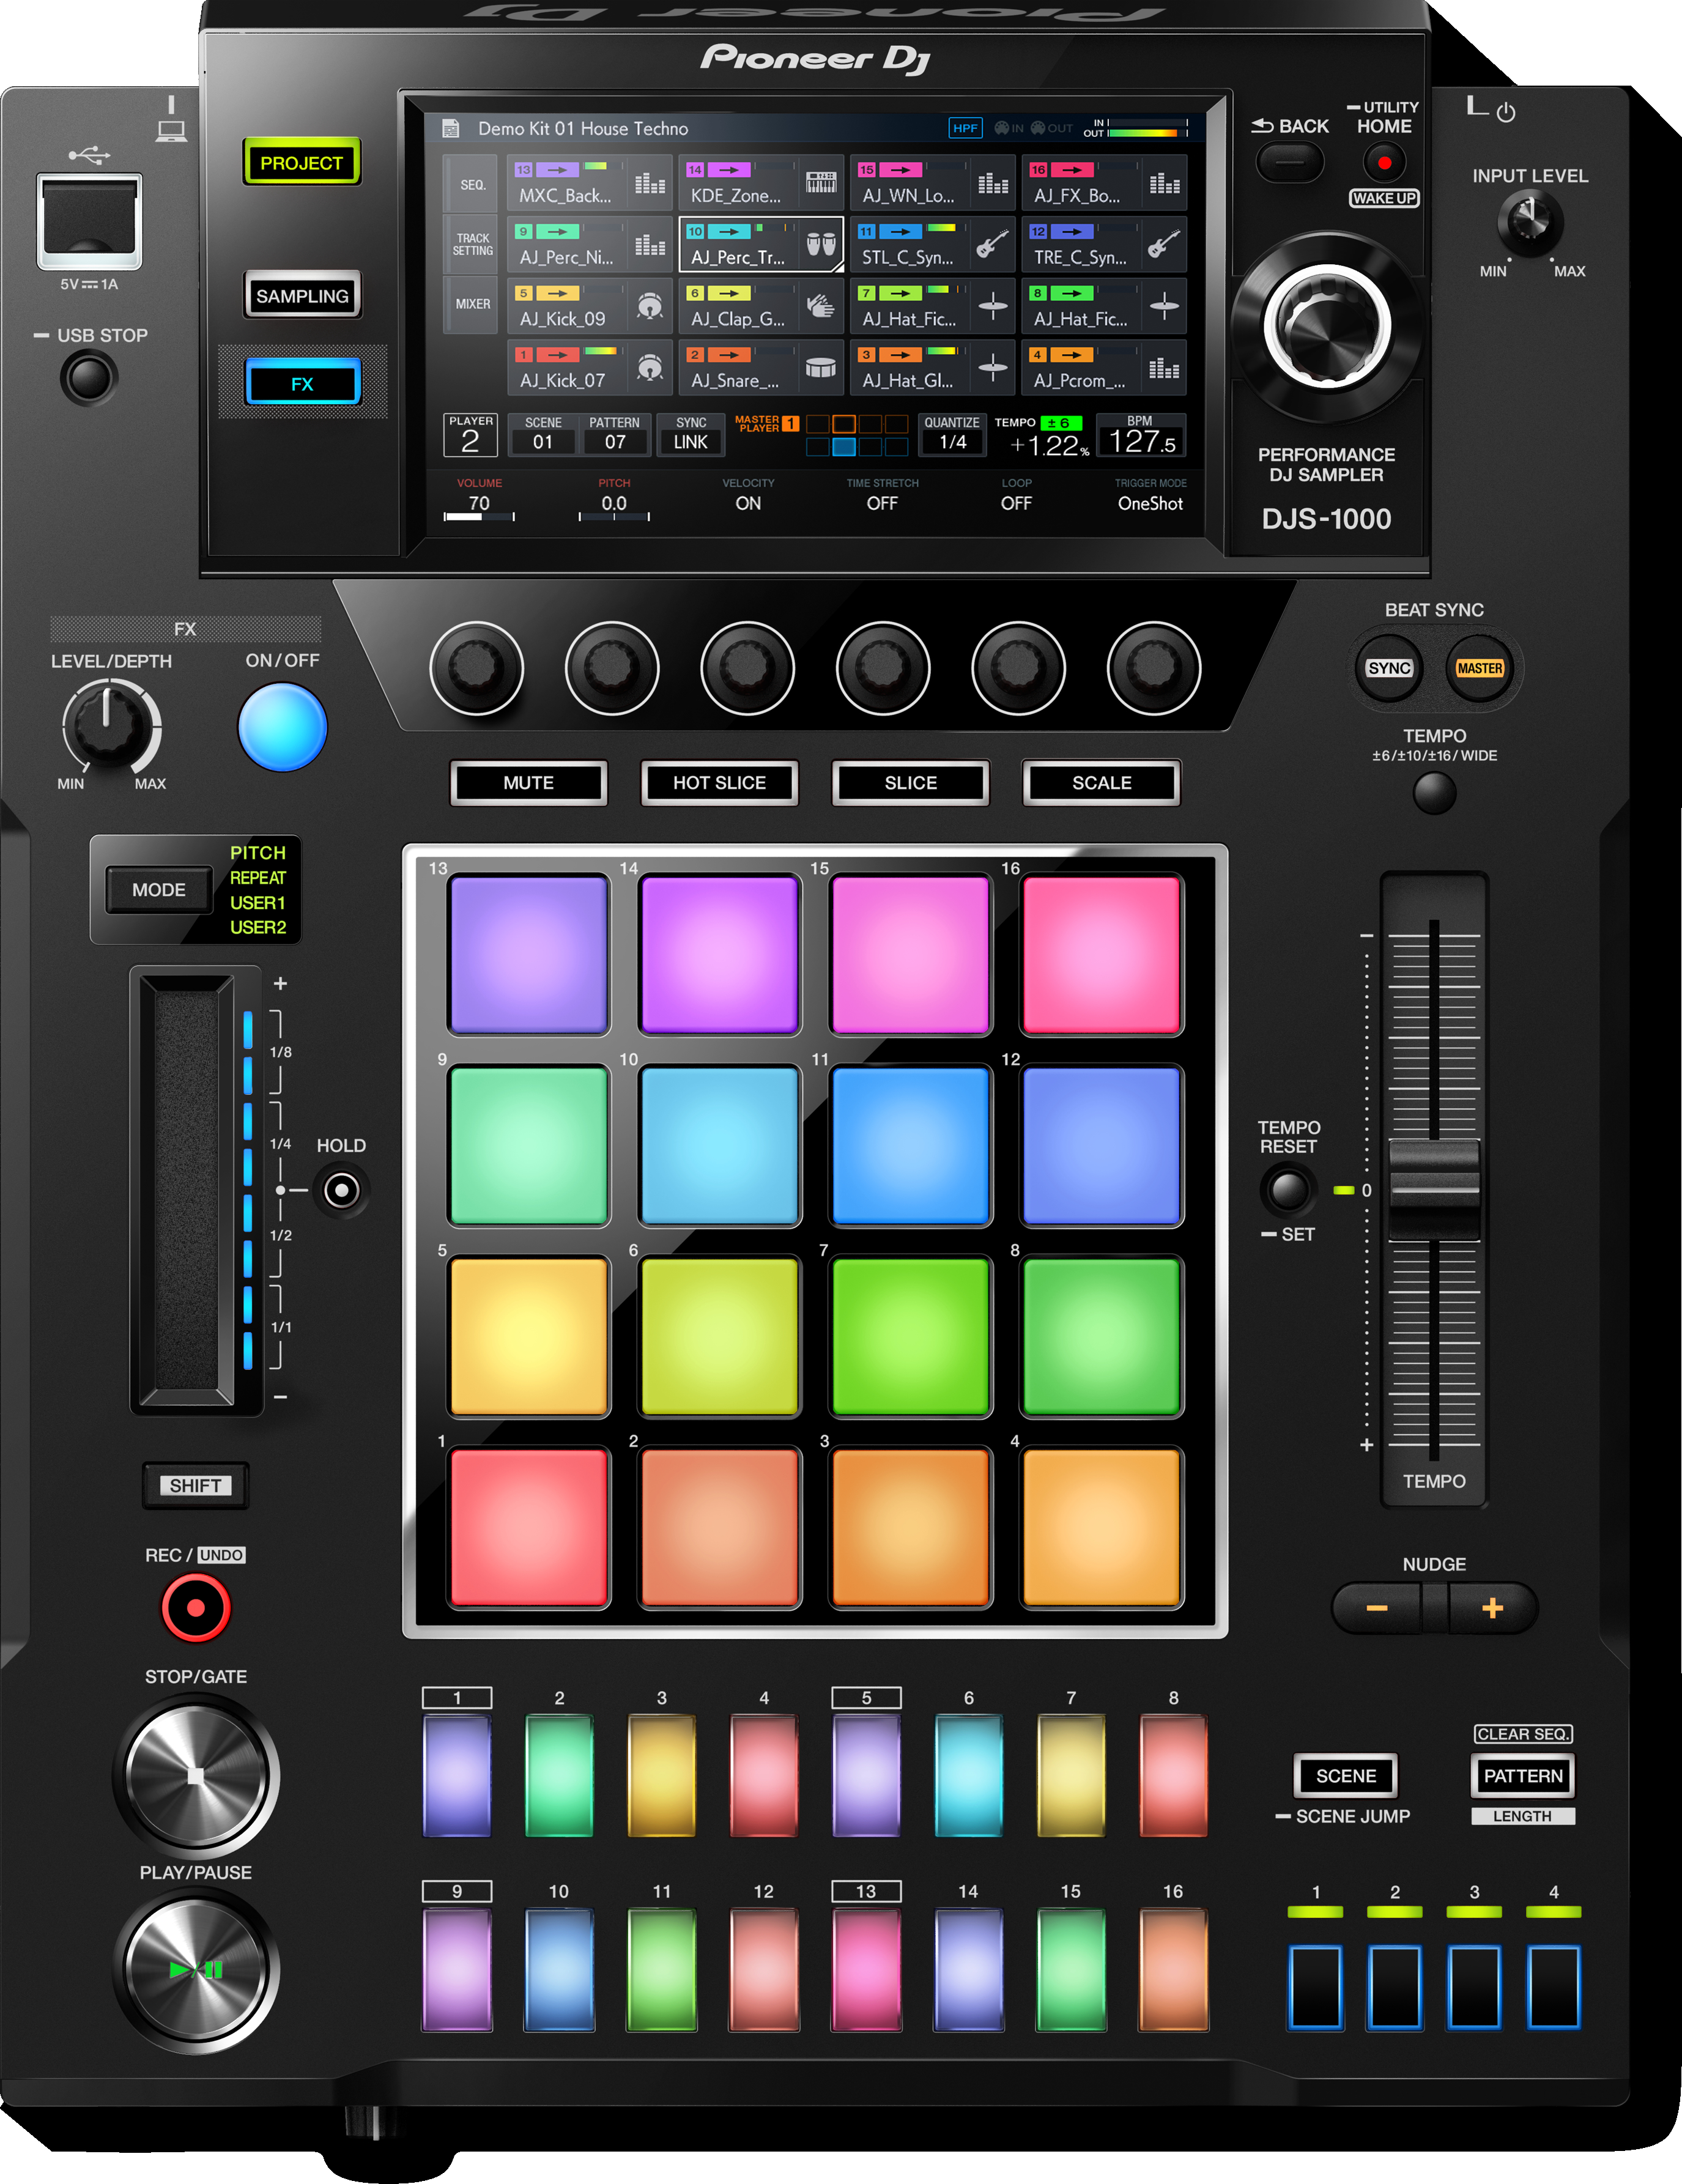This screenshot has width=1682, height=2184.
Task: Tap the AJ_Kick_07 kick drum icon
Action: (x=650, y=368)
